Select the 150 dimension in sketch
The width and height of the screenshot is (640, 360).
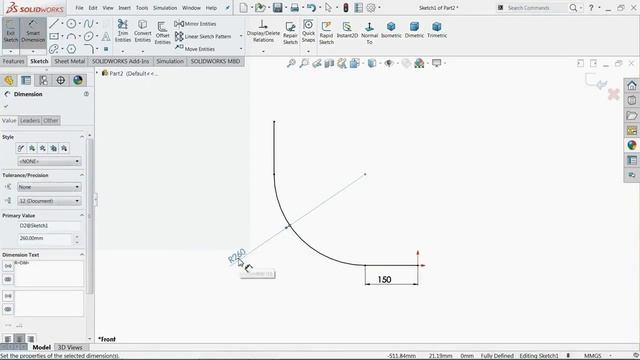click(x=384, y=280)
